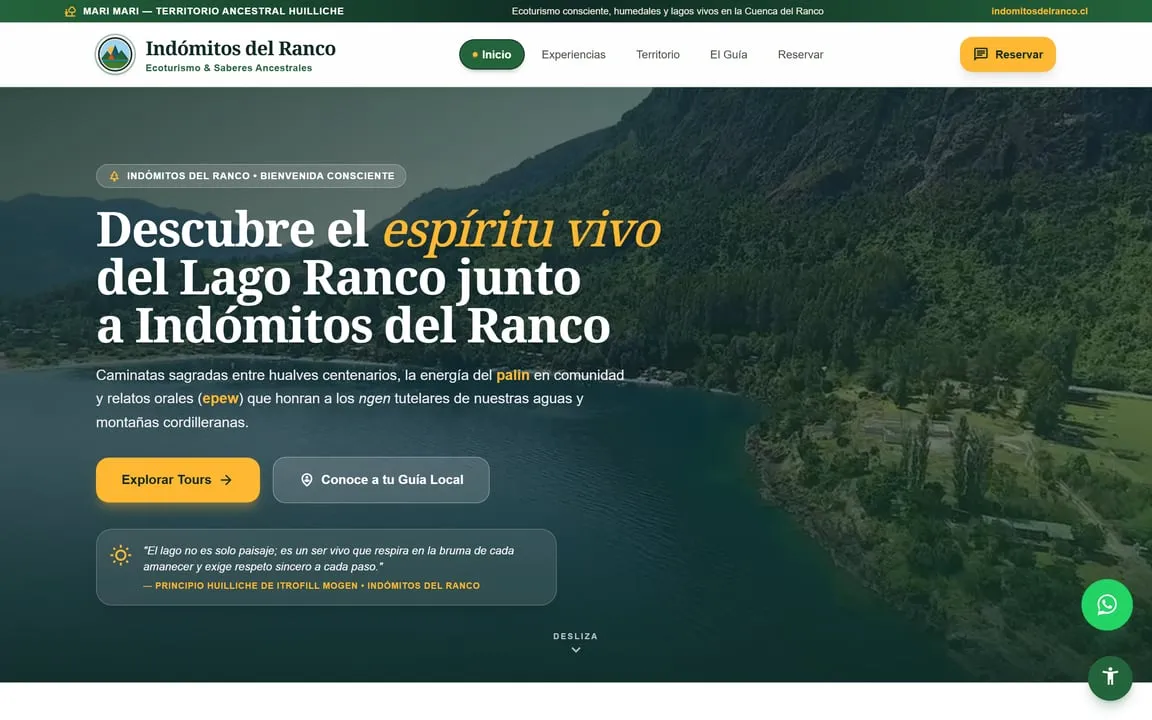The image size is (1152, 720).
Task: Click 'Ecoturismo consciente, humedales y lagos' tagline
Action: pos(667,11)
